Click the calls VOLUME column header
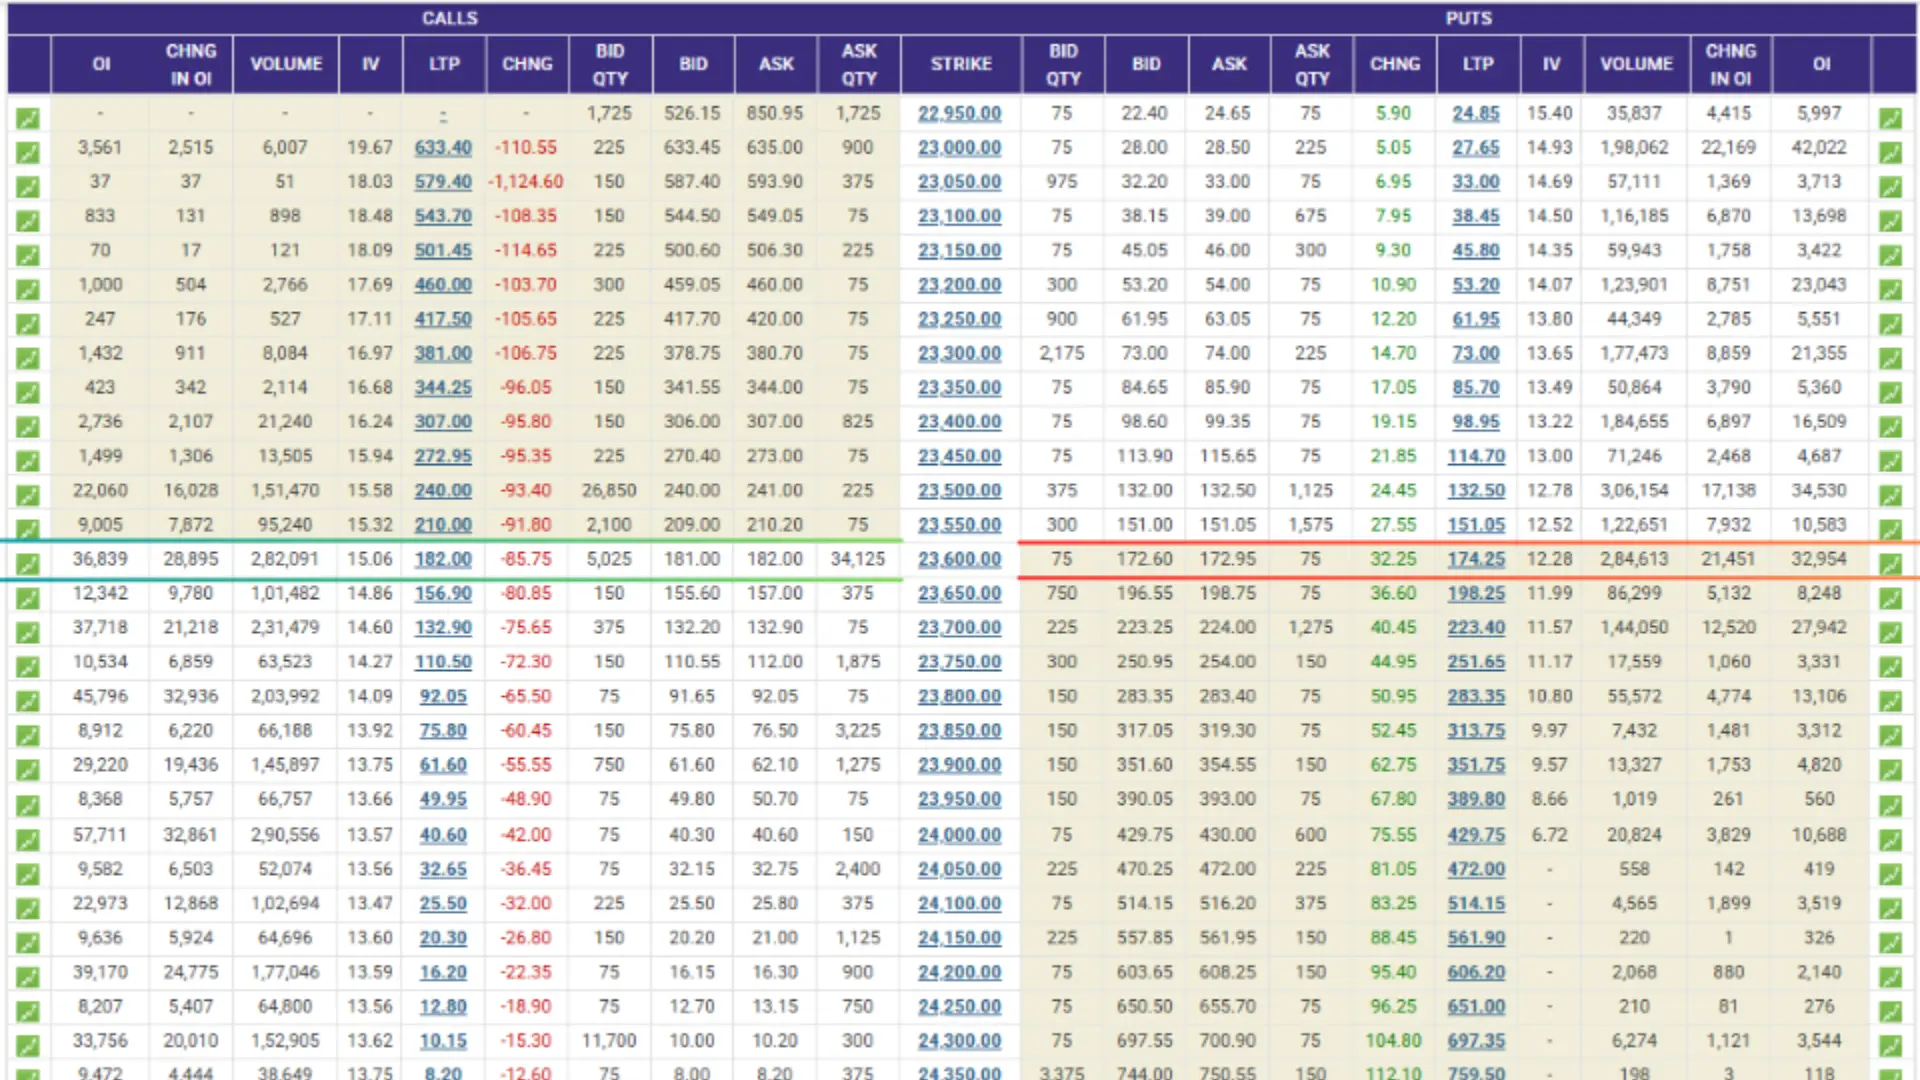Image resolution: width=1920 pixels, height=1080 pixels. 286,64
